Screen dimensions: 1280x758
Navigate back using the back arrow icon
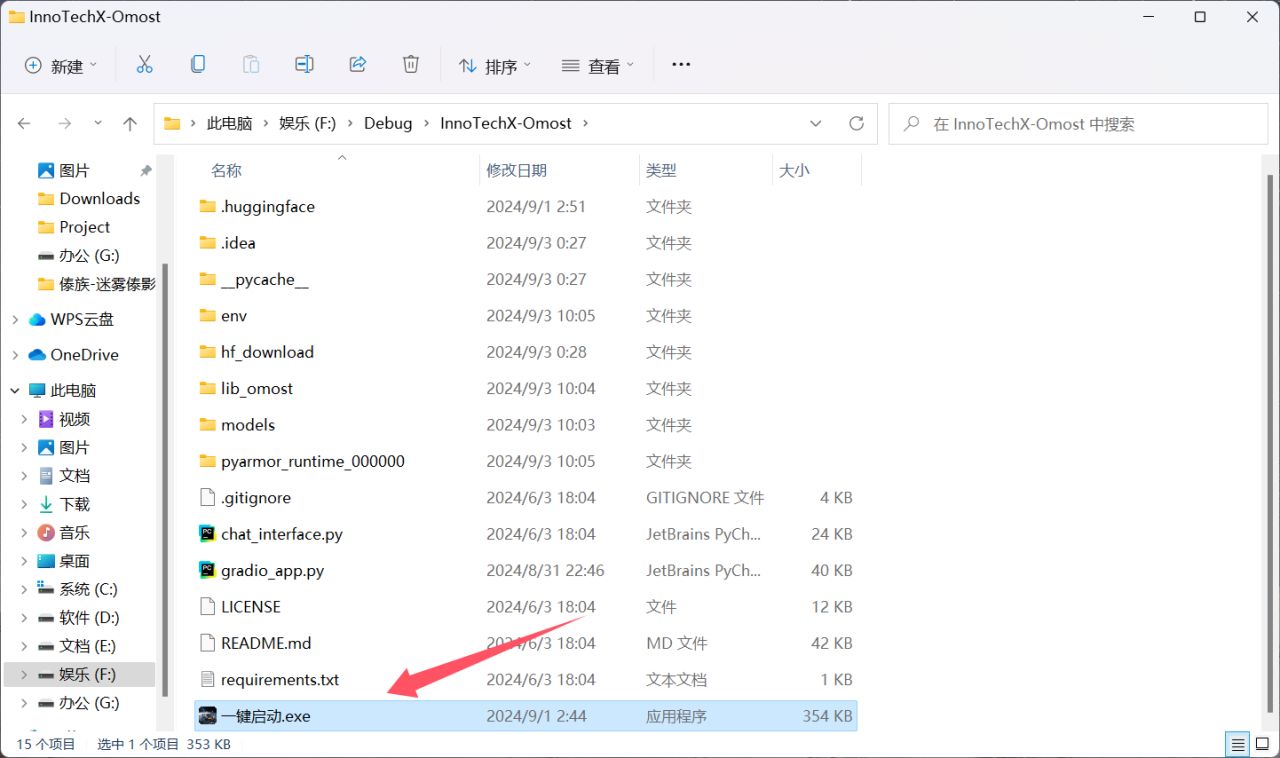[x=24, y=123]
